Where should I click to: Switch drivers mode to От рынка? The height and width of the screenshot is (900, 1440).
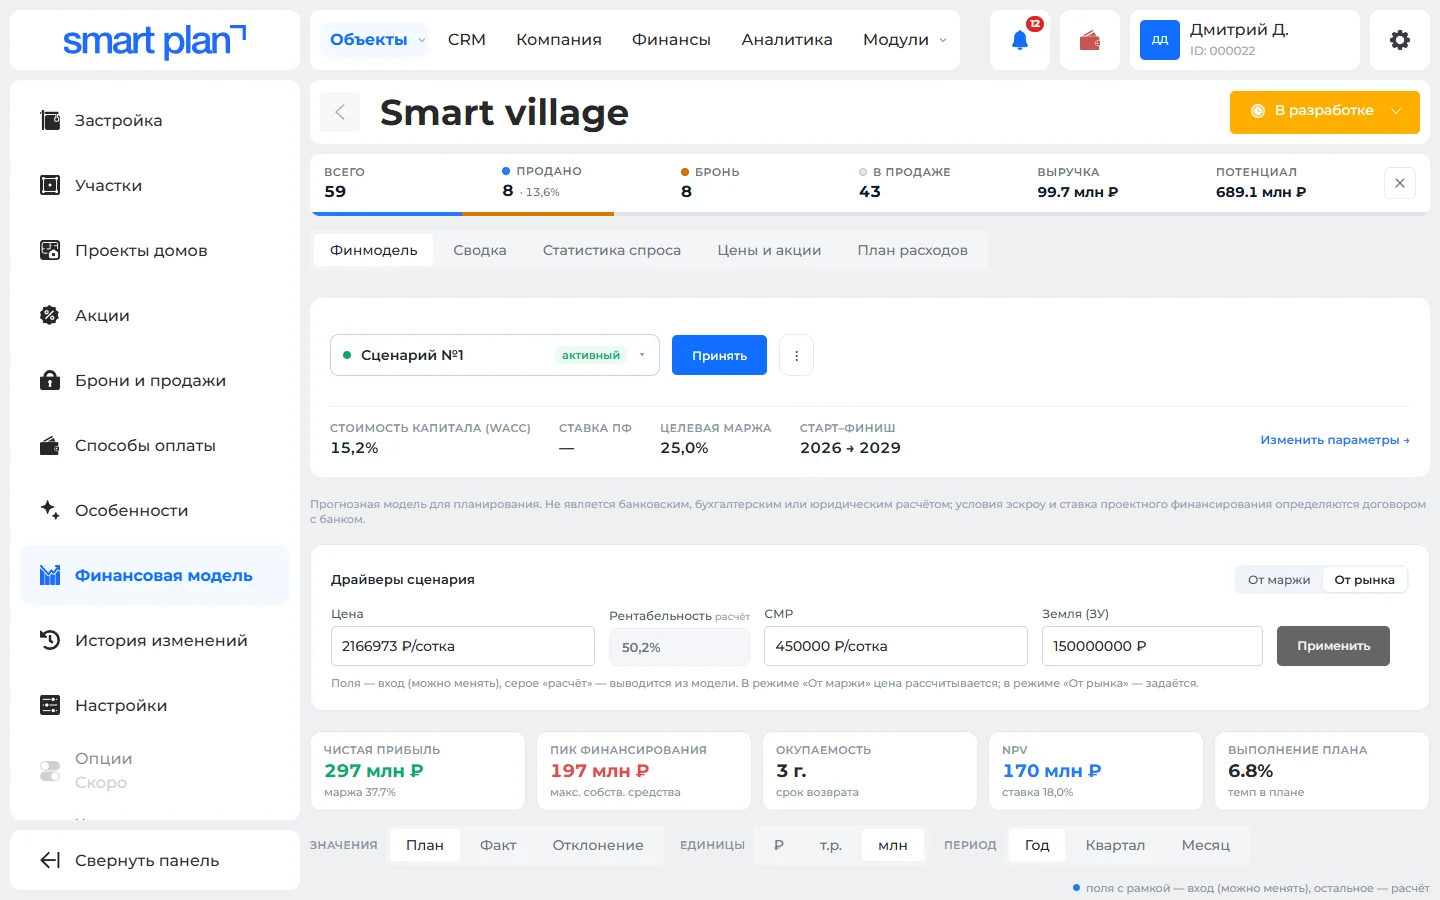pos(1364,580)
